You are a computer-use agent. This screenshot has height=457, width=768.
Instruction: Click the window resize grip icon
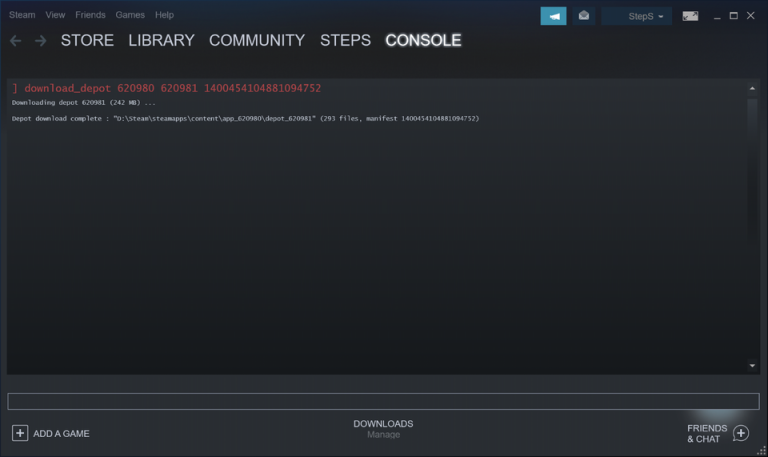pos(762,451)
